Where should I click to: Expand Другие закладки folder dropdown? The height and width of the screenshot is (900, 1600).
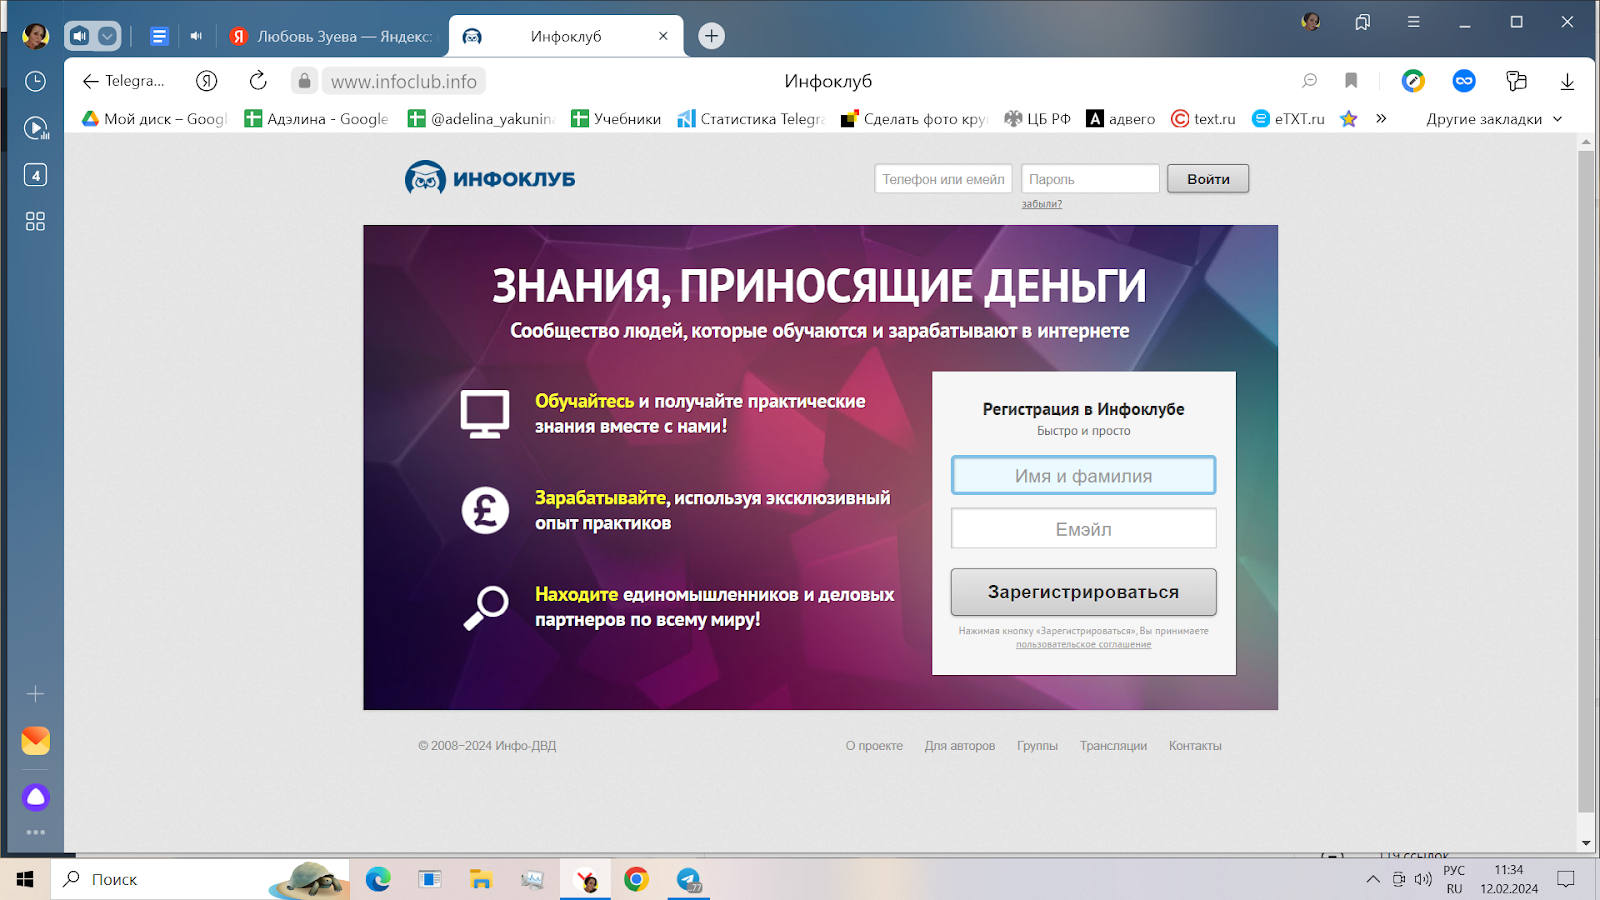[x=1494, y=119]
